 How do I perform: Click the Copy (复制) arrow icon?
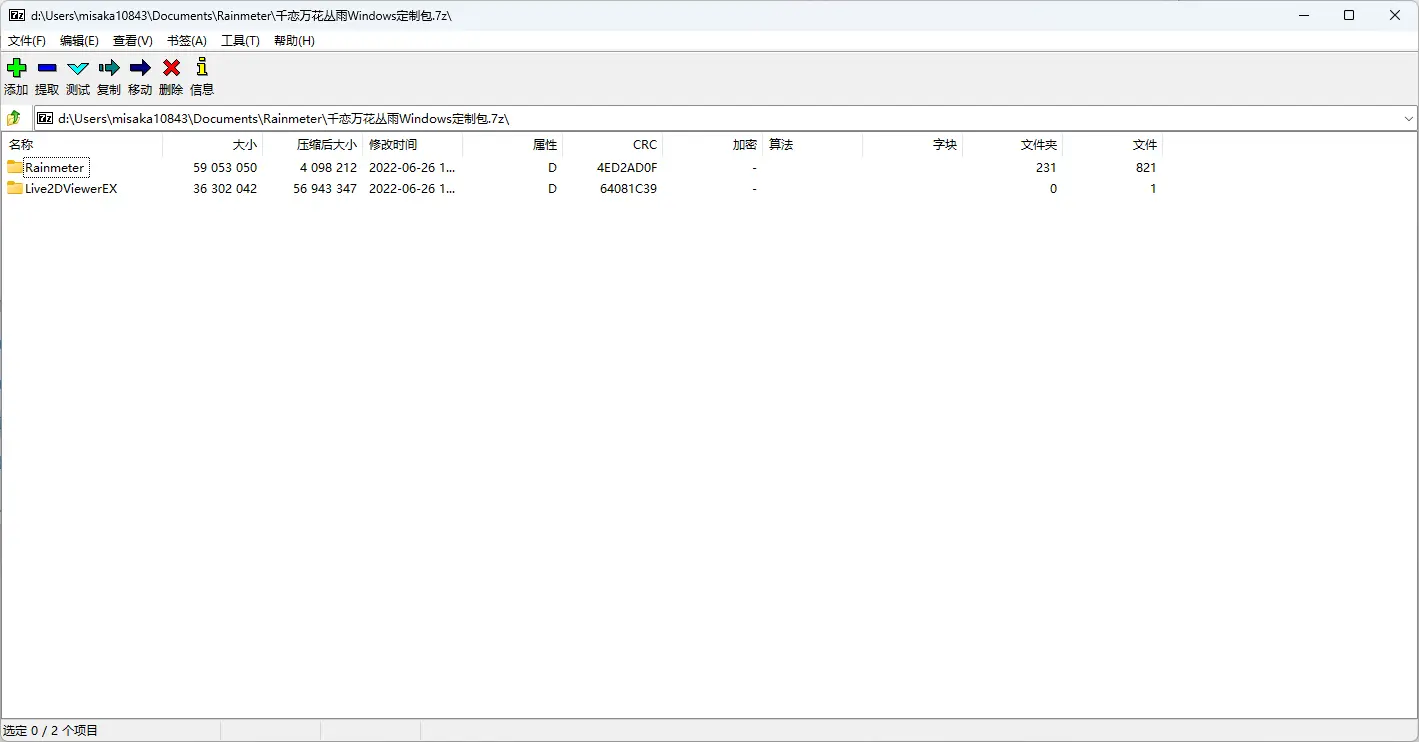109,69
